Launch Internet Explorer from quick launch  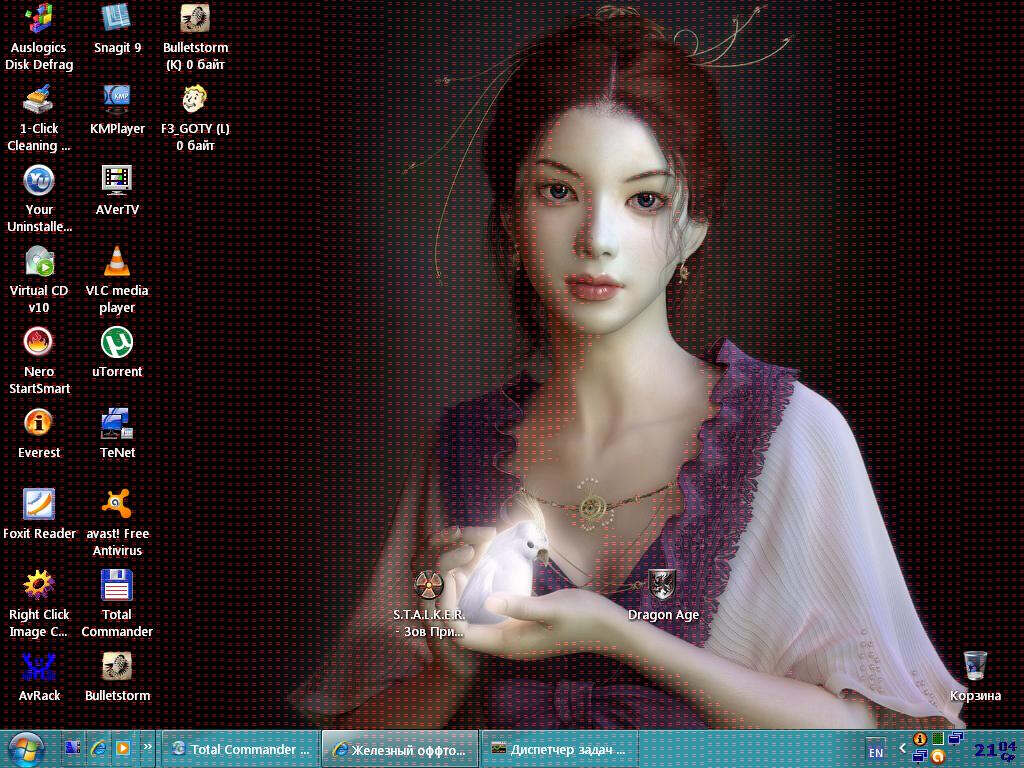(x=98, y=747)
